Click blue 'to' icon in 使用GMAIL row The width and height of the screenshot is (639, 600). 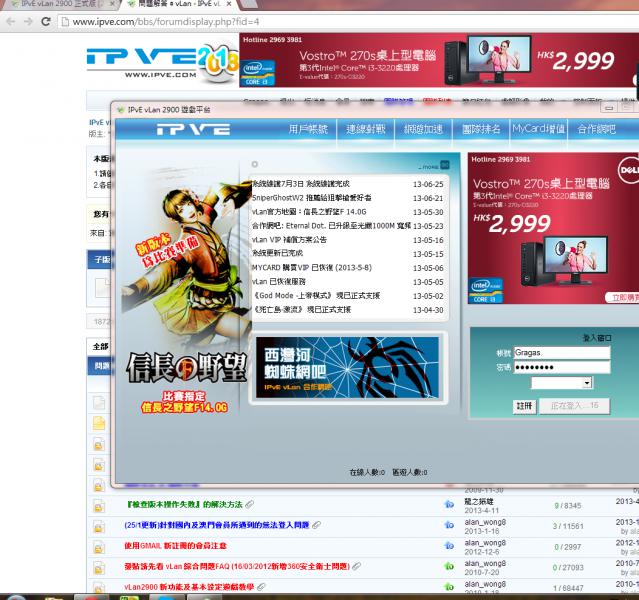coord(449,545)
